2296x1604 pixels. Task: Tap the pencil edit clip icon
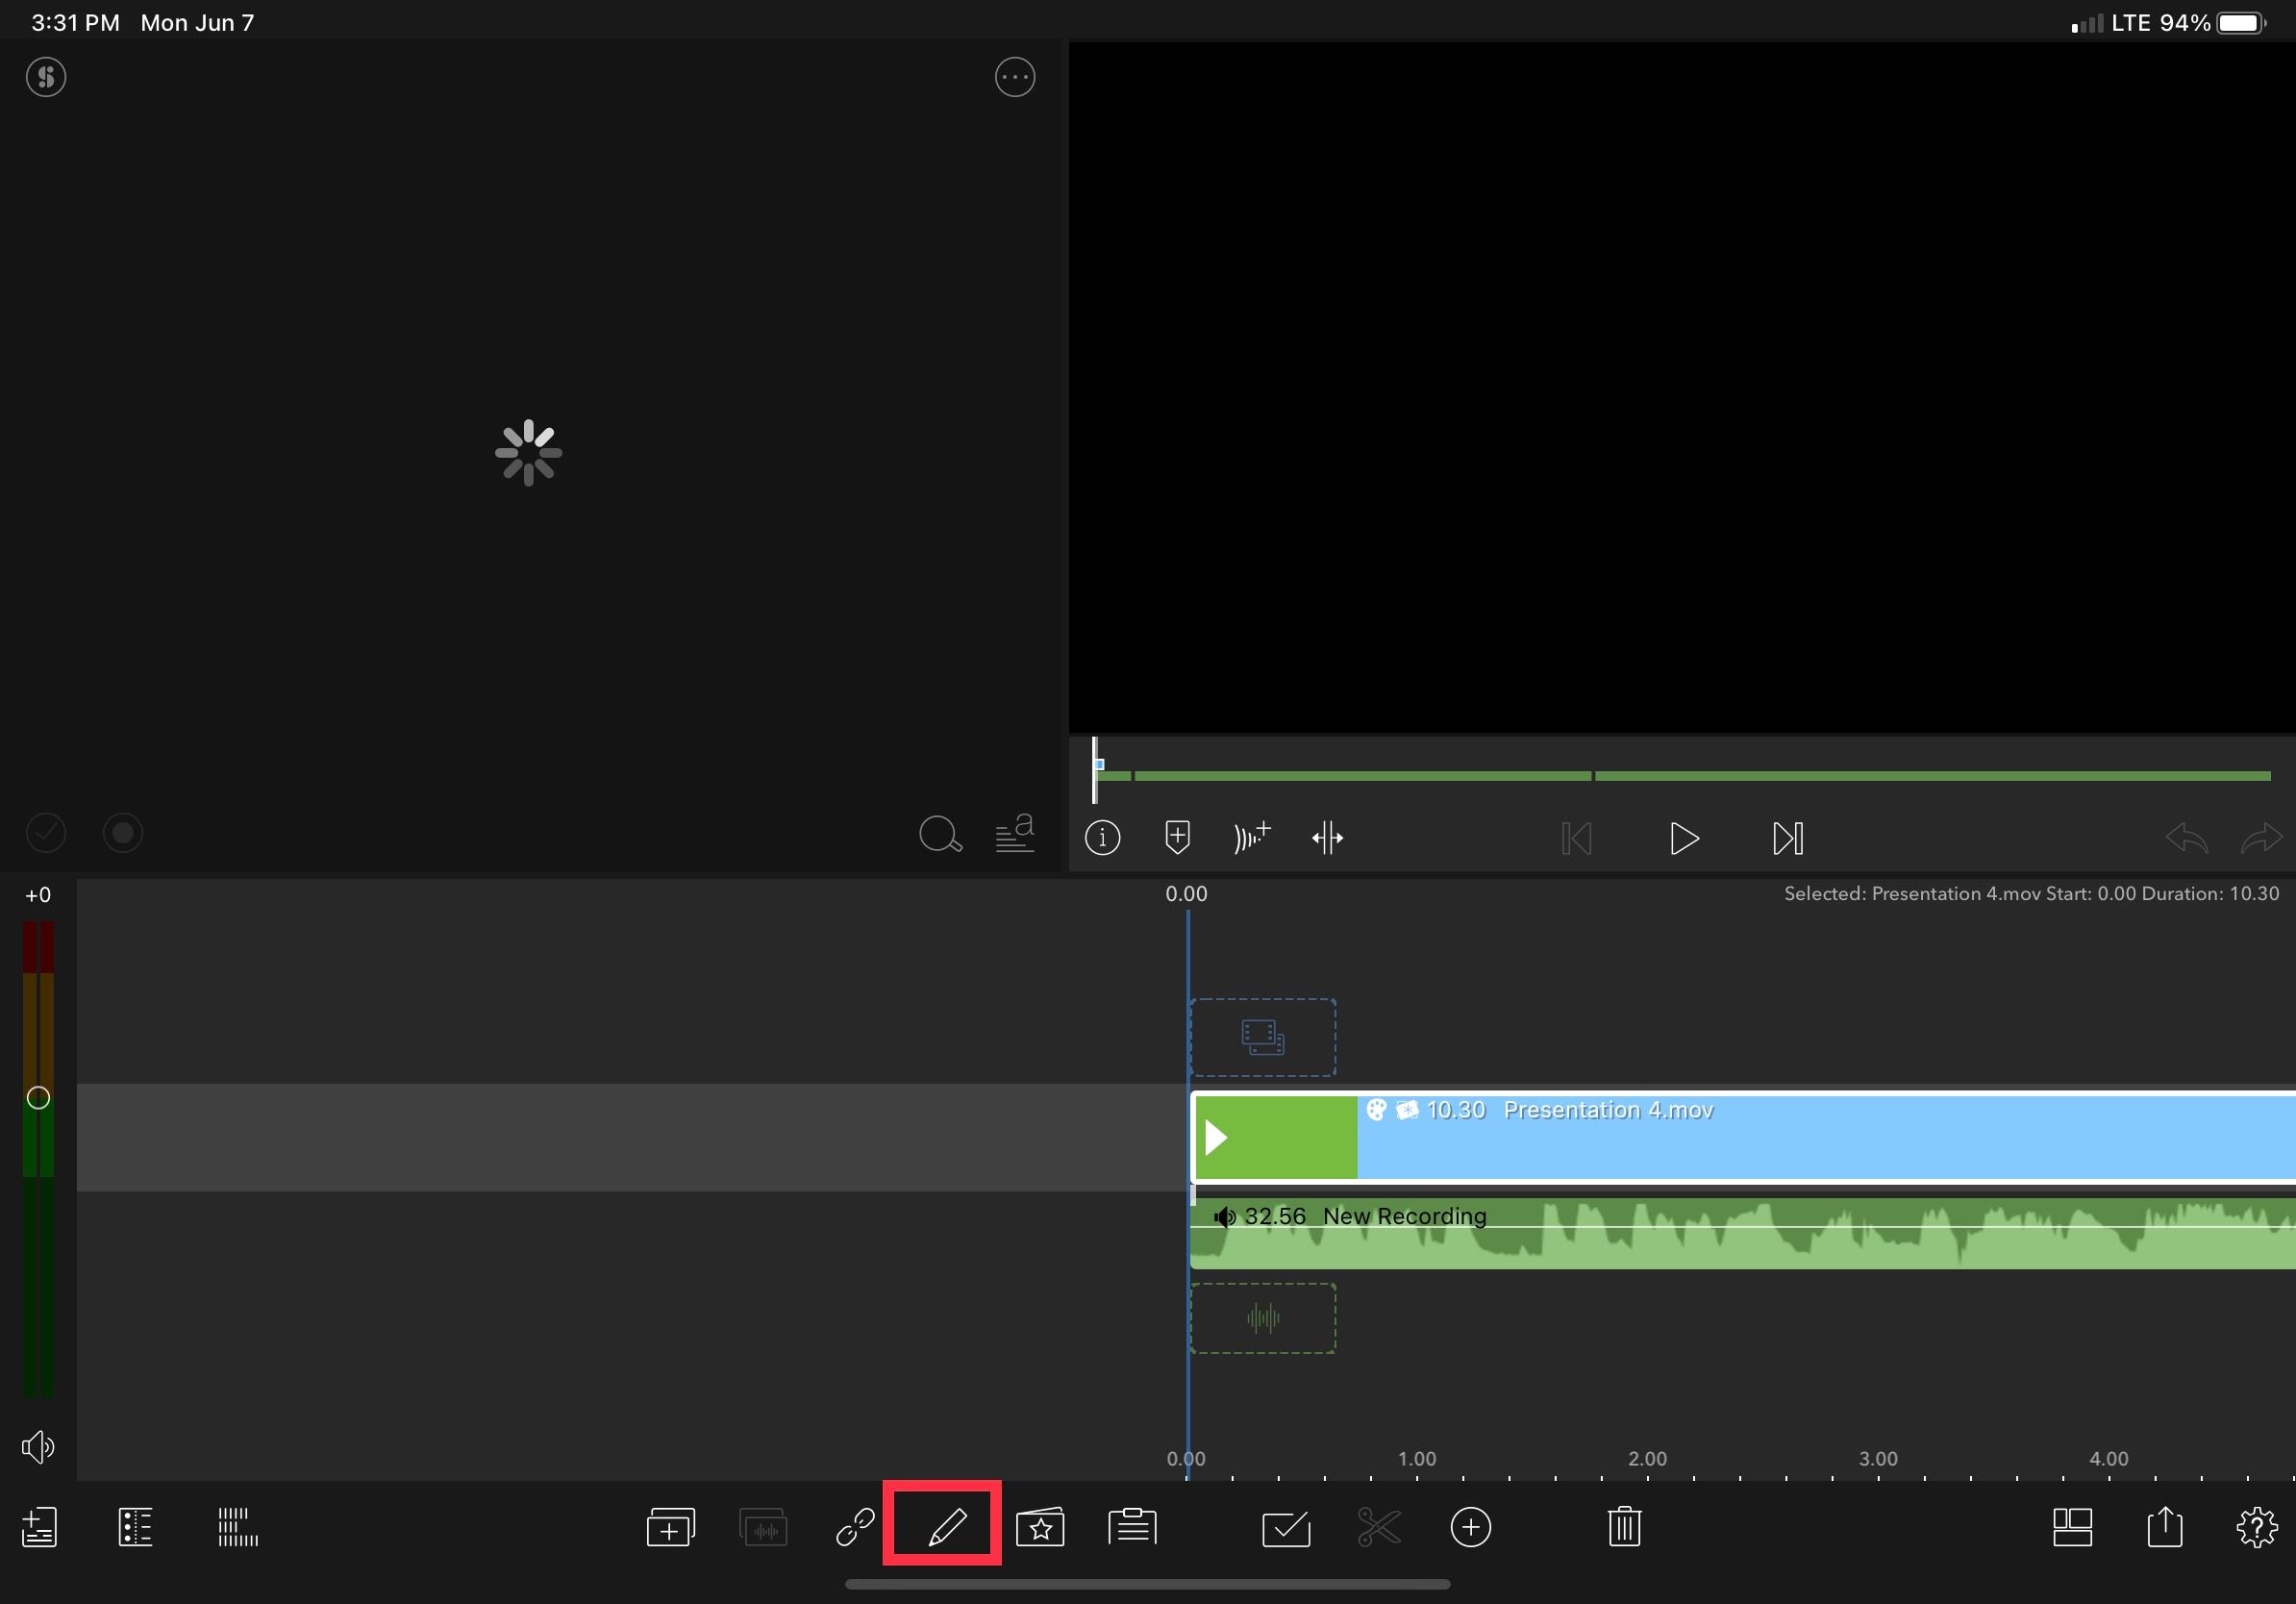pos(945,1526)
